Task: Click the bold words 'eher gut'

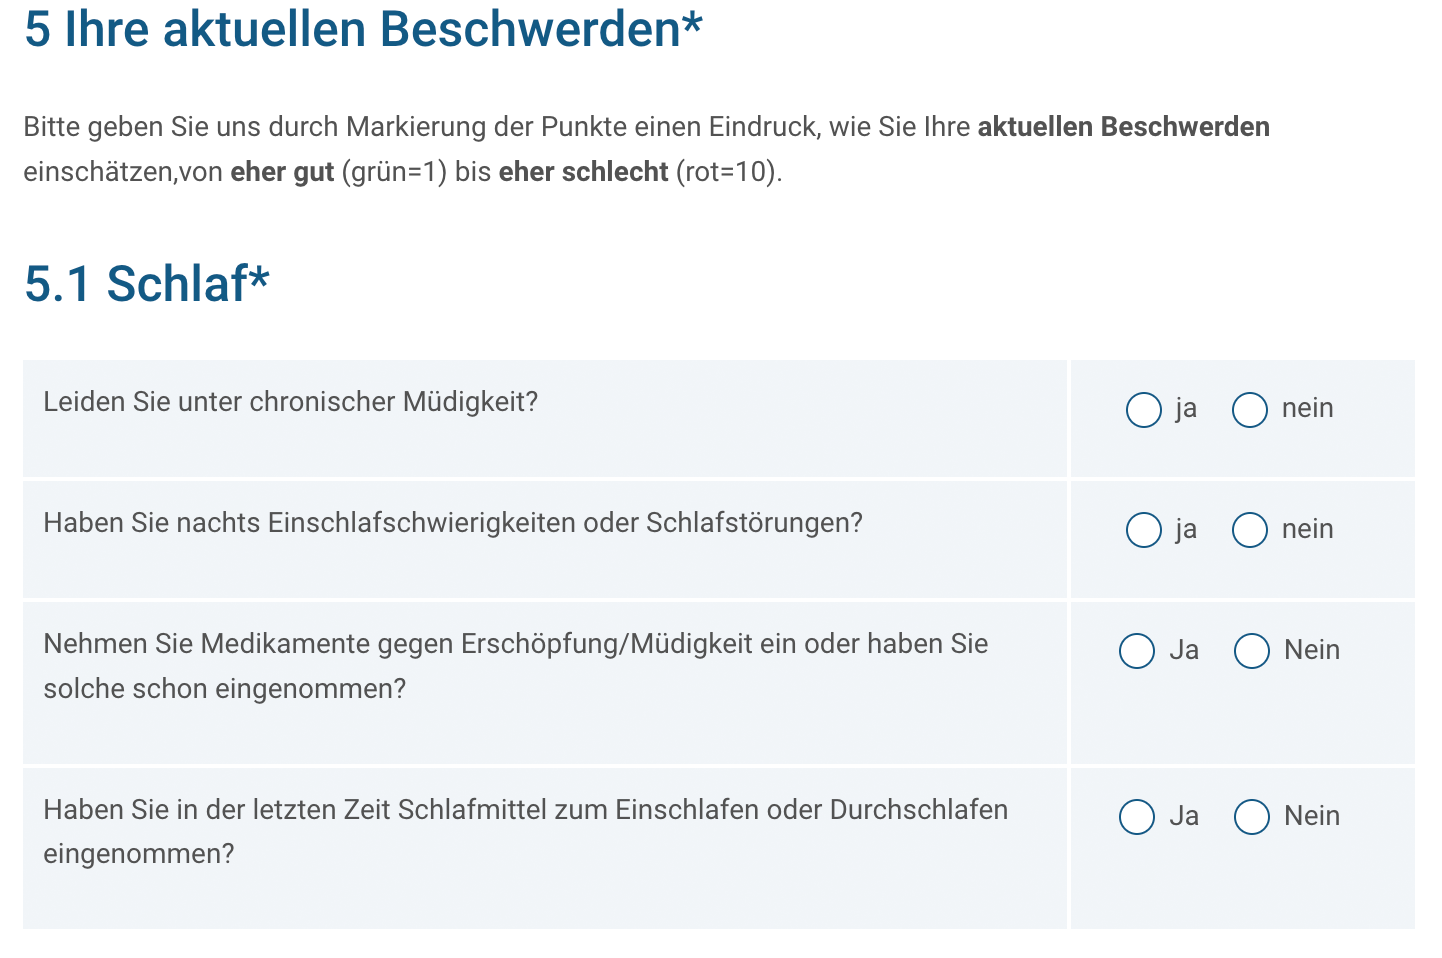Action: (282, 172)
